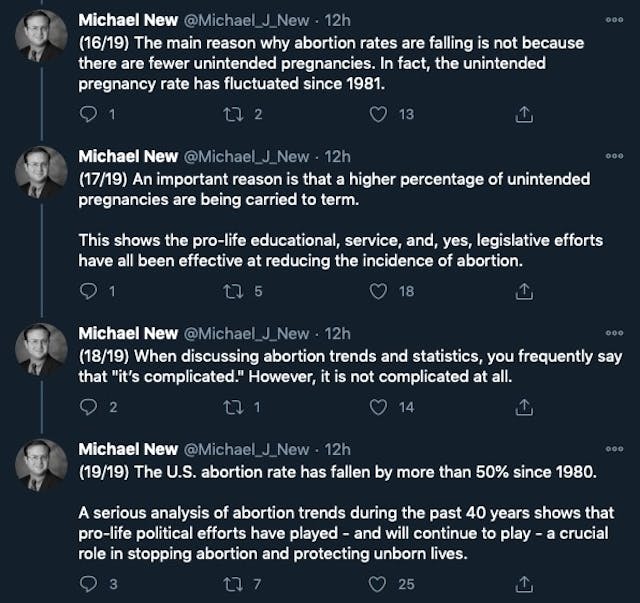Like the (16/19) tweet
Image resolution: width=640 pixels, height=603 pixels.
[x=378, y=115]
